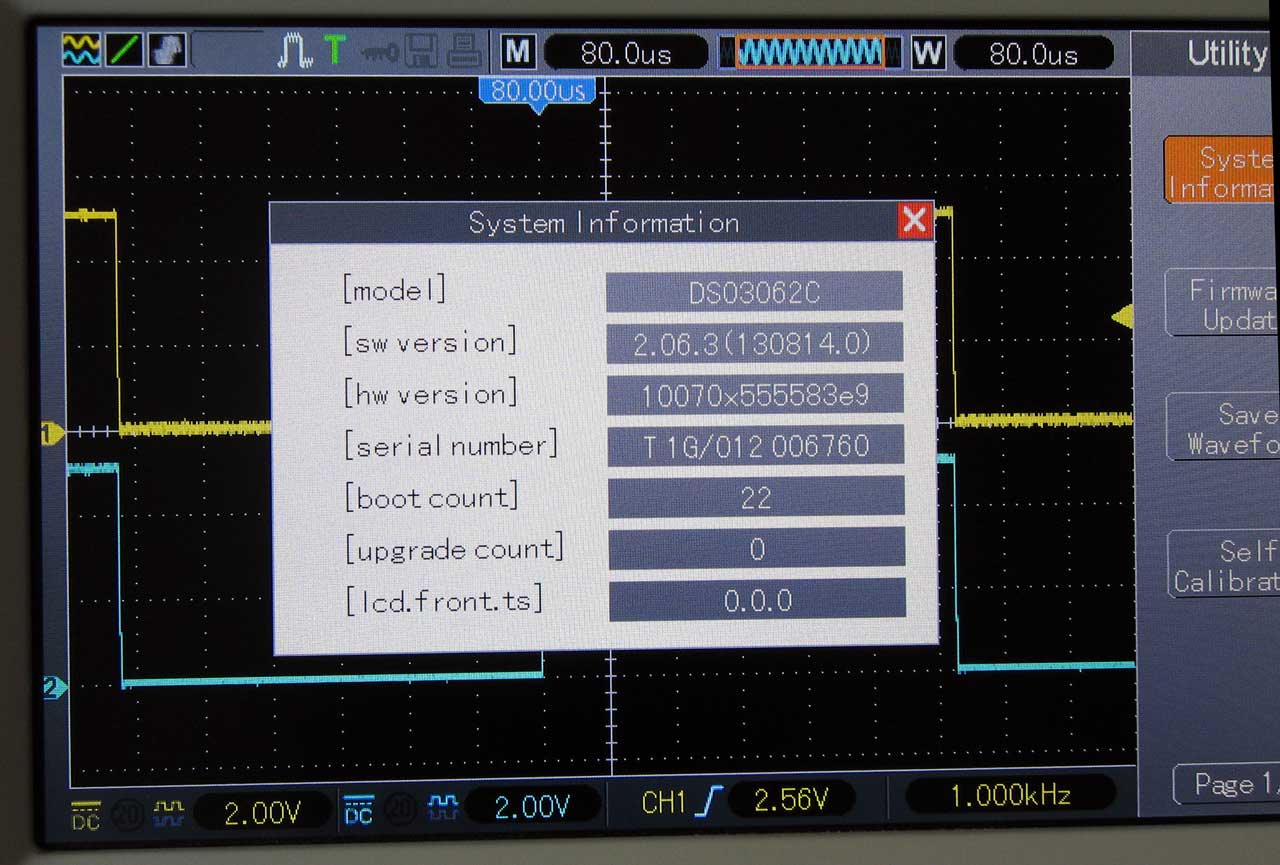This screenshot has height=865, width=1280.
Task: Click the green T trigger status icon
Action: pyautogui.click(x=336, y=50)
